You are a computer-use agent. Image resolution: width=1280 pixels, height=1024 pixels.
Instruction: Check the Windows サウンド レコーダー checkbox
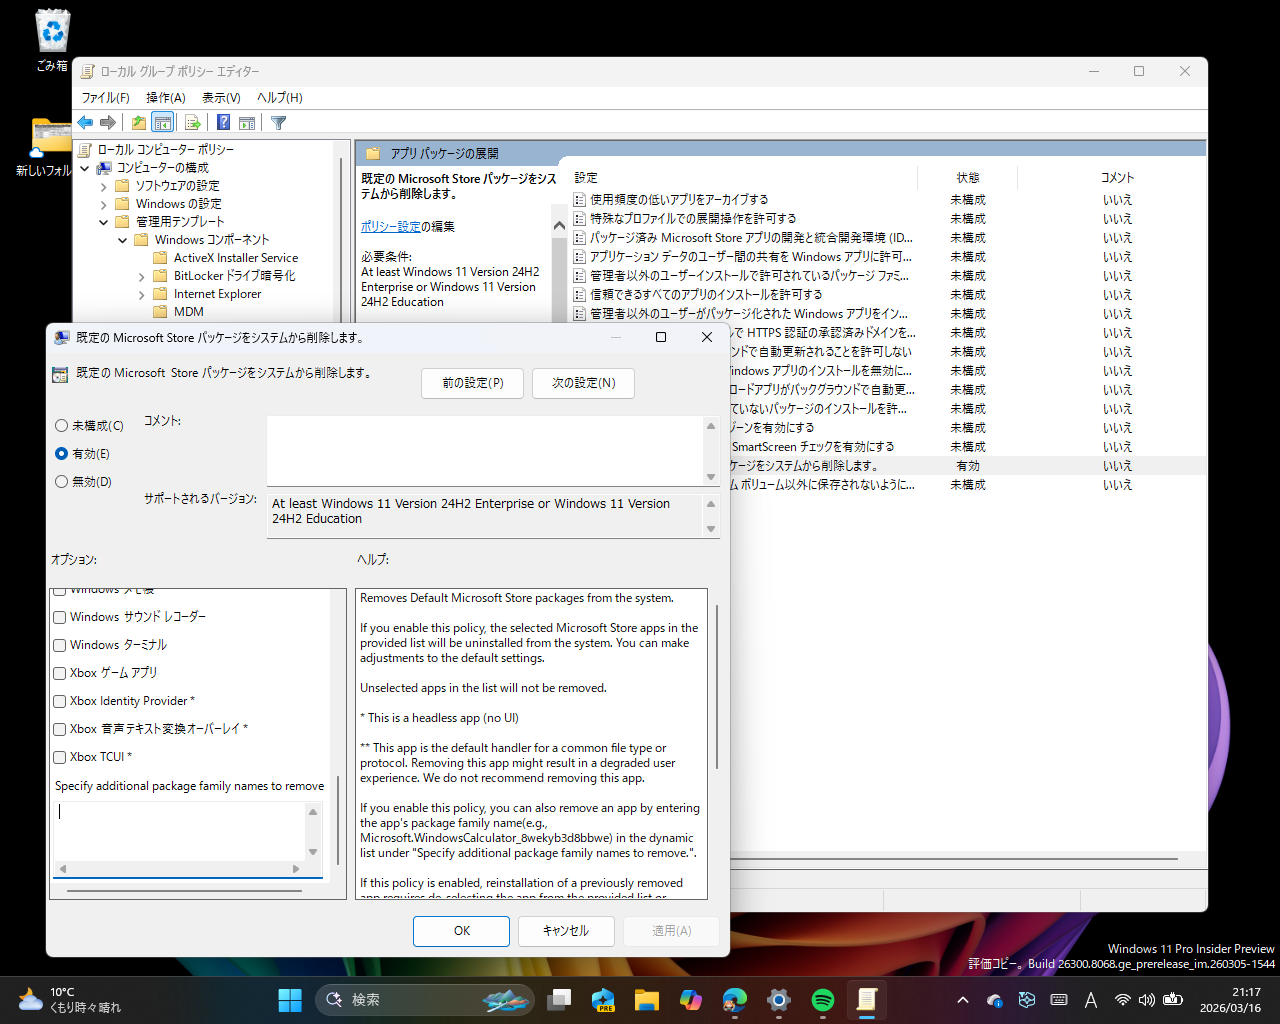pos(60,618)
